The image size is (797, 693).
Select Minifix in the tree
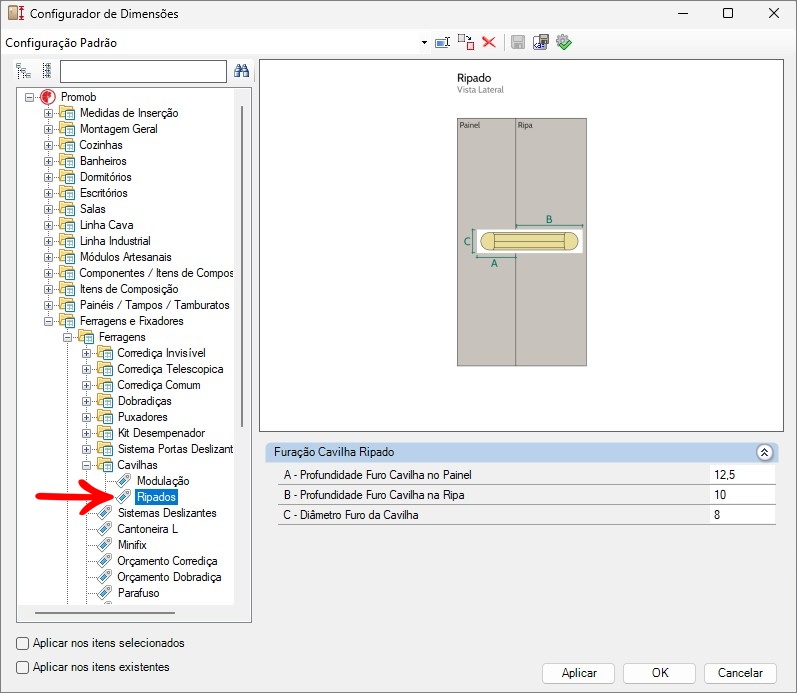(132, 545)
